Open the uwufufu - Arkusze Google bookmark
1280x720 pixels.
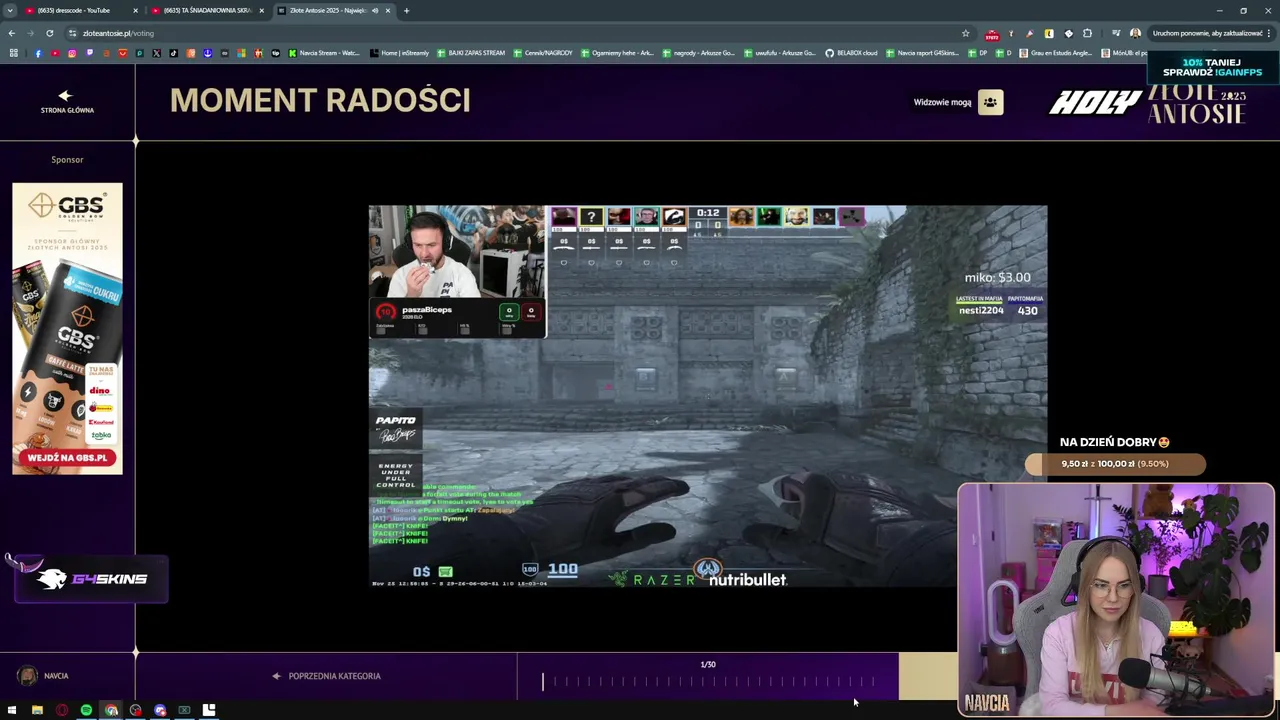779,53
